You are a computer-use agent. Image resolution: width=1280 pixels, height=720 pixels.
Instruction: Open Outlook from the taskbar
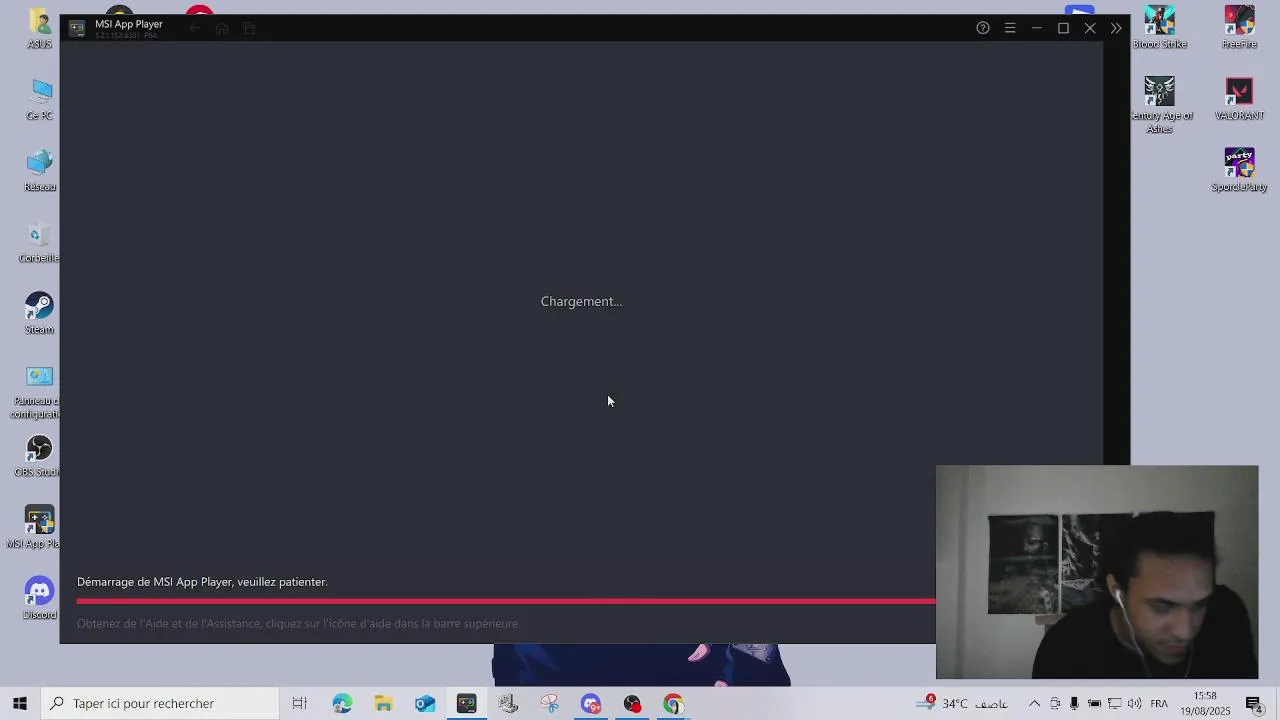[x=425, y=703]
